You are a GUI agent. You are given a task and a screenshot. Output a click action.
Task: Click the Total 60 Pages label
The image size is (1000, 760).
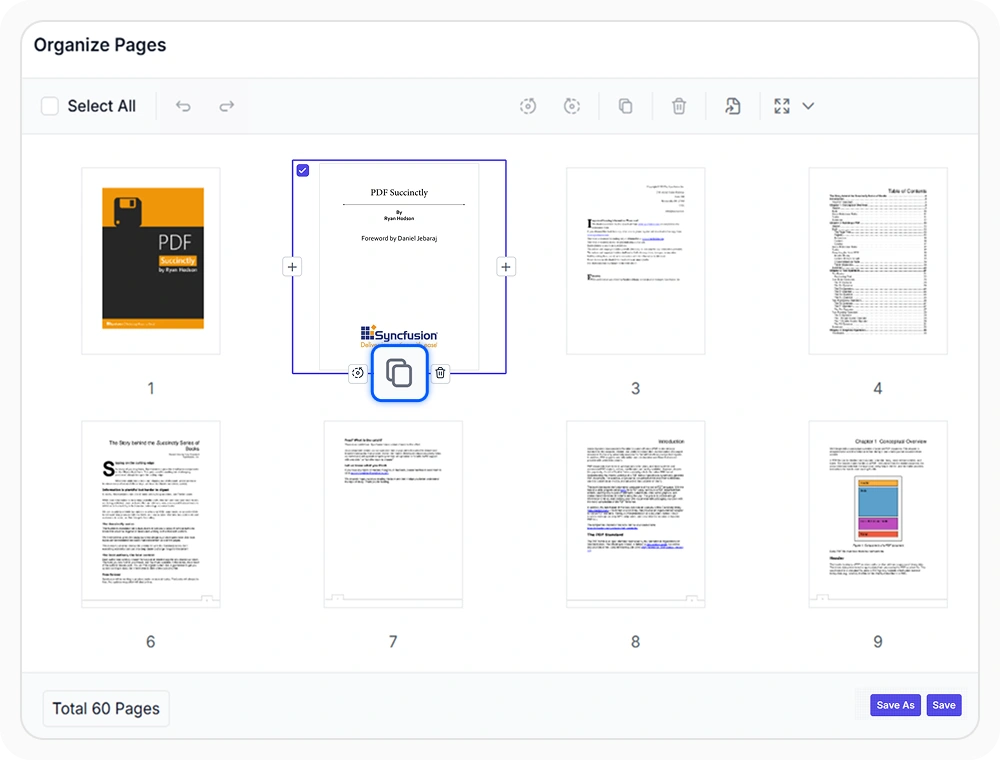(106, 708)
